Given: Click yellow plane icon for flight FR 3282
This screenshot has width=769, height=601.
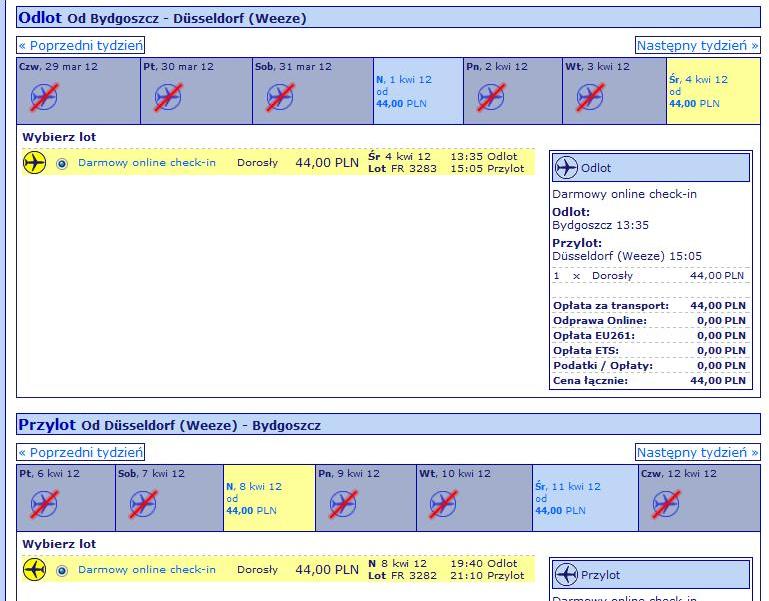Looking at the screenshot, I should pyautogui.click(x=34, y=570).
